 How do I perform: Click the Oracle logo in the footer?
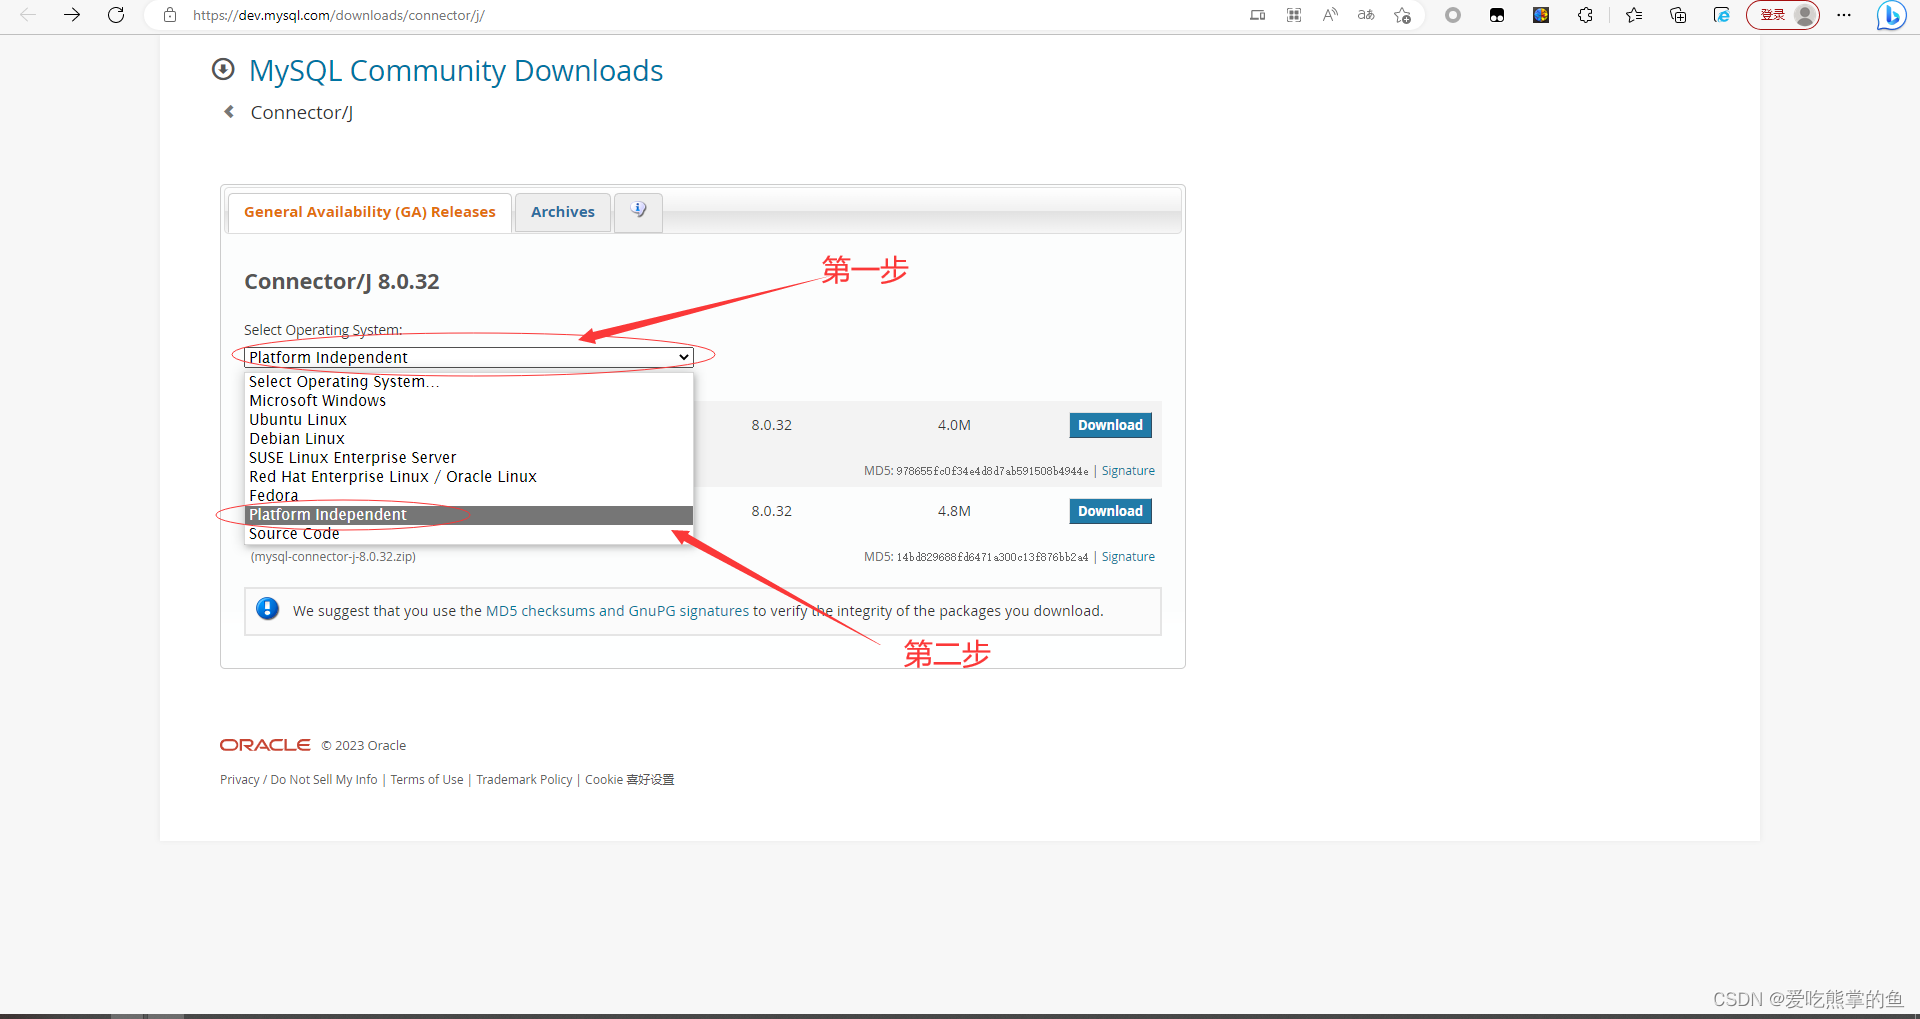click(265, 745)
